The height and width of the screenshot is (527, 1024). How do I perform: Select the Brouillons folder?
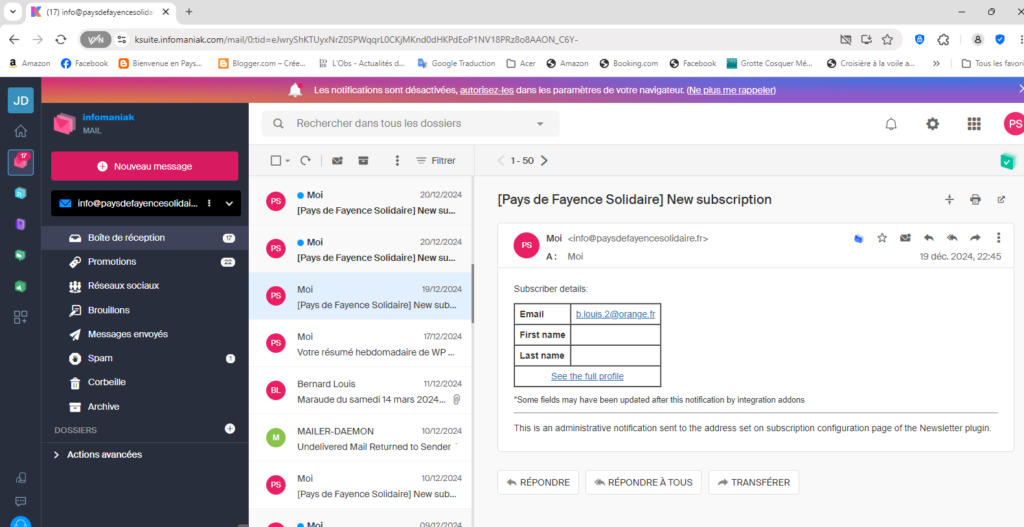click(x=108, y=310)
